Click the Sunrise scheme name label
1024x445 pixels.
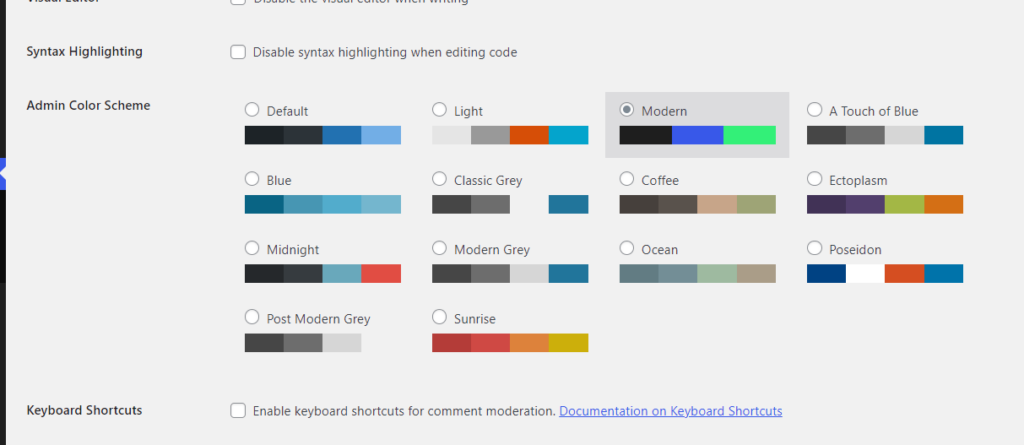coord(475,319)
